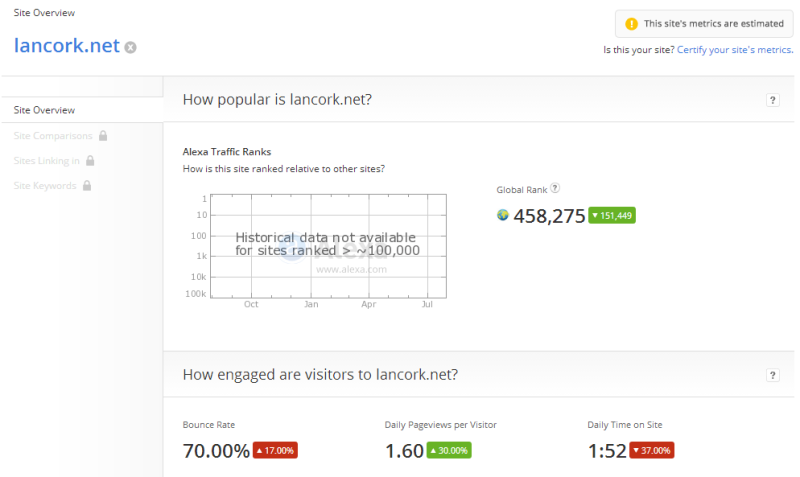
Task: Click the green 151,449 rank change badge
Action: pos(612,215)
